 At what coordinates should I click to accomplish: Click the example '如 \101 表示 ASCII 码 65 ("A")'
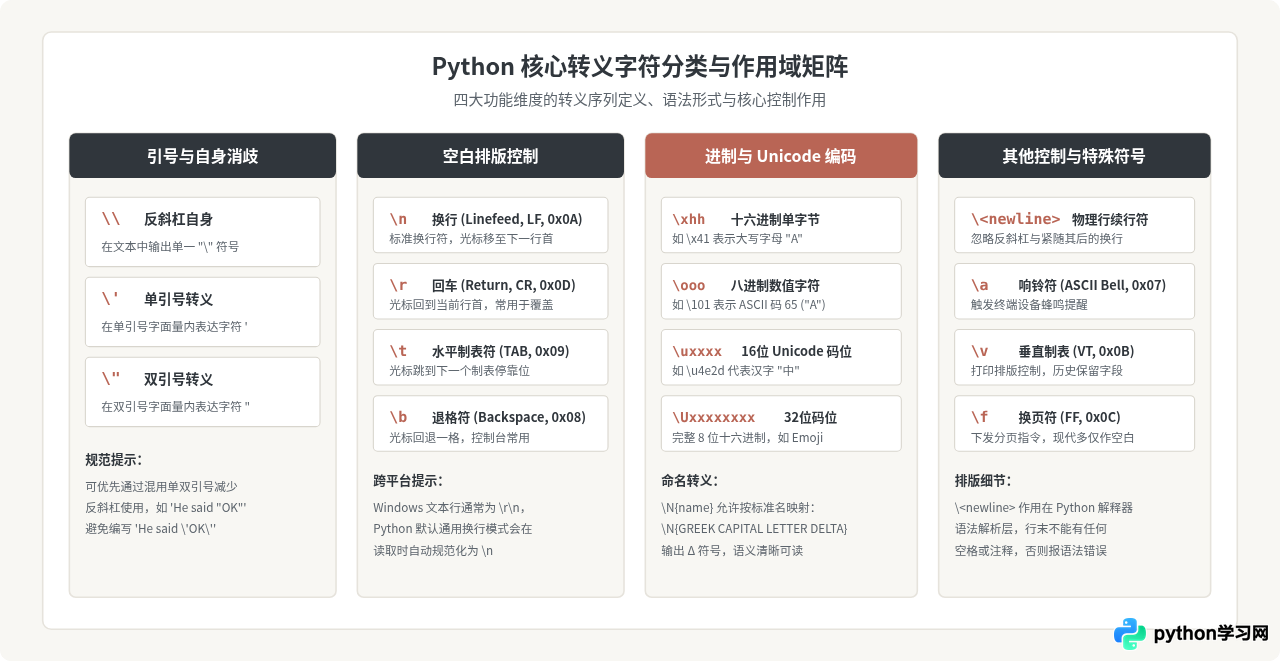point(749,305)
